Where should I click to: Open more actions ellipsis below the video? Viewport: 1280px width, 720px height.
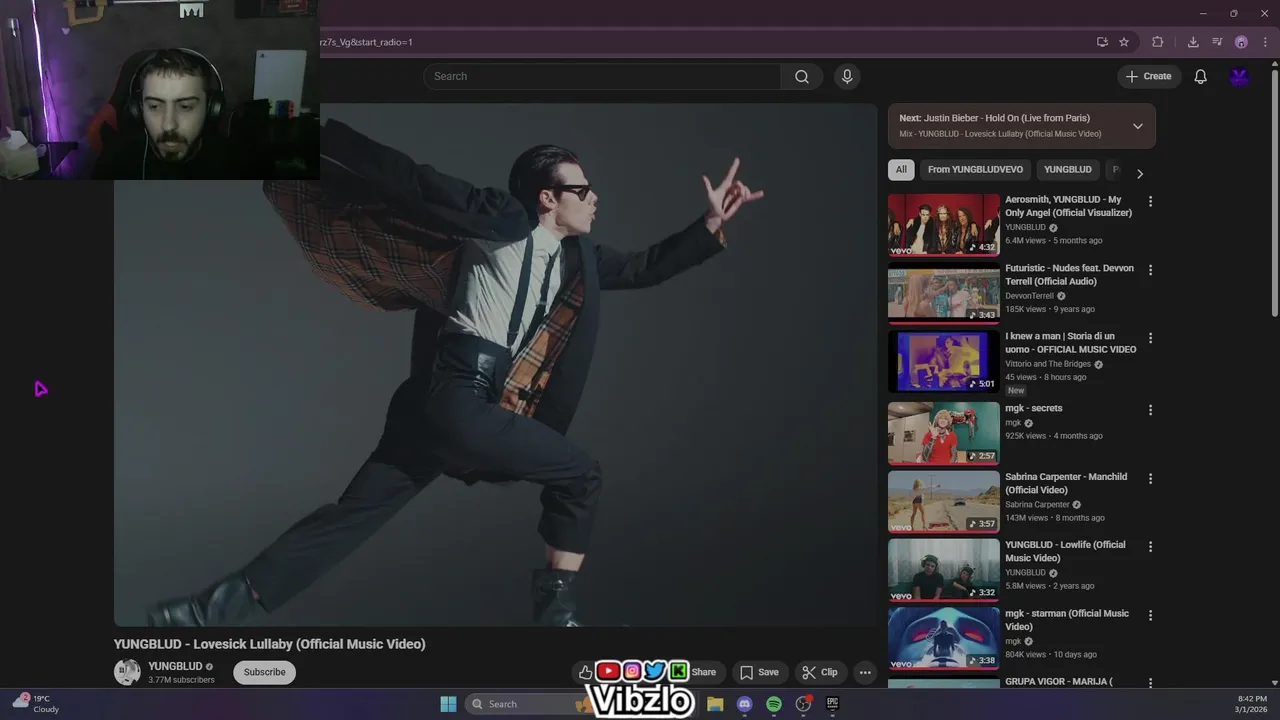point(865,672)
